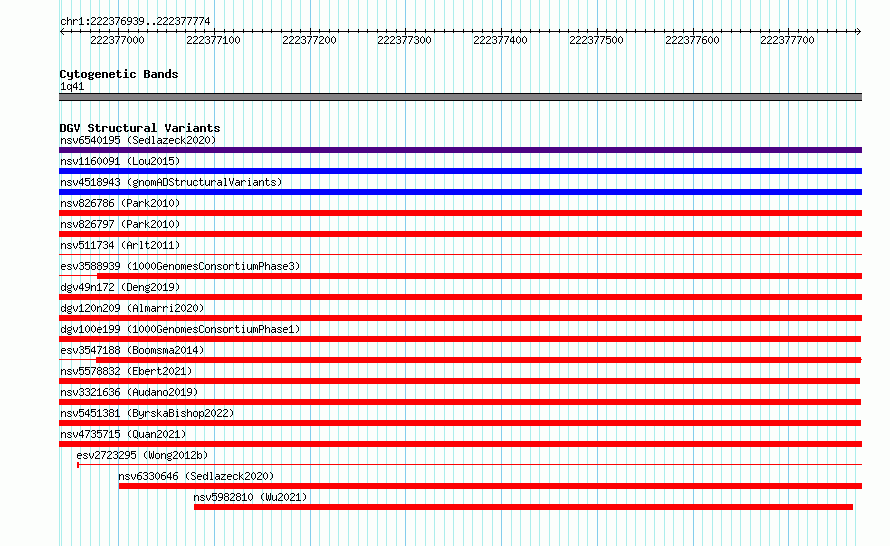Click the ruler tick label 222377700
This screenshot has height=546, width=890.
(787, 40)
